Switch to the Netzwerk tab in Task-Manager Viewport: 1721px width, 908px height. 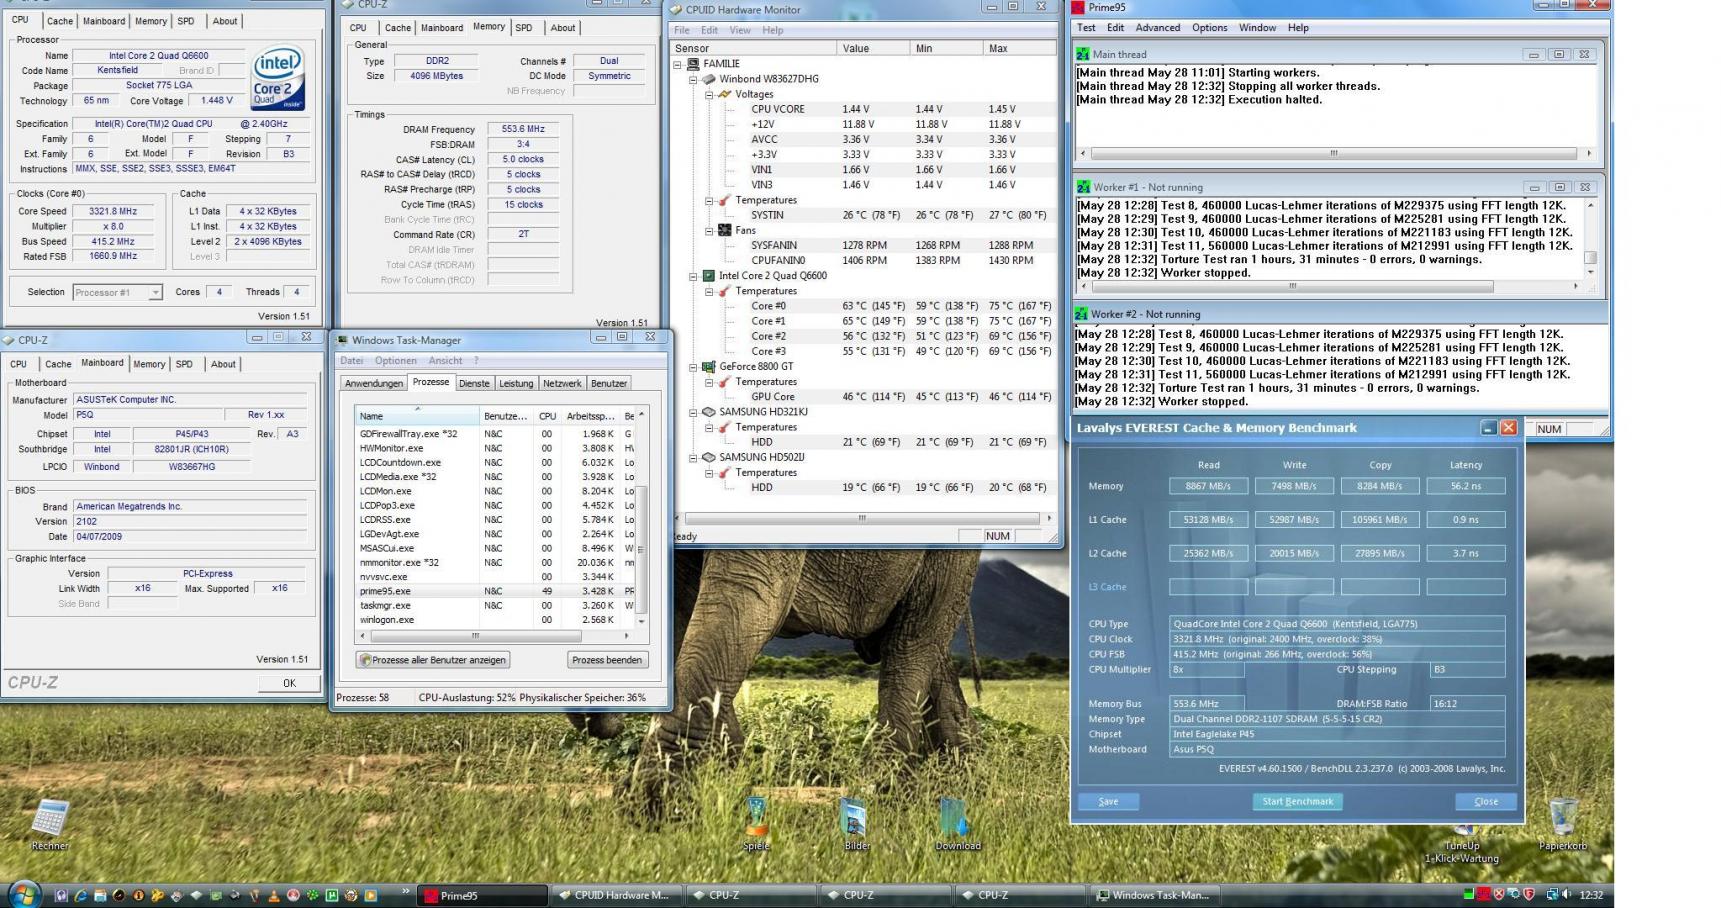562,383
